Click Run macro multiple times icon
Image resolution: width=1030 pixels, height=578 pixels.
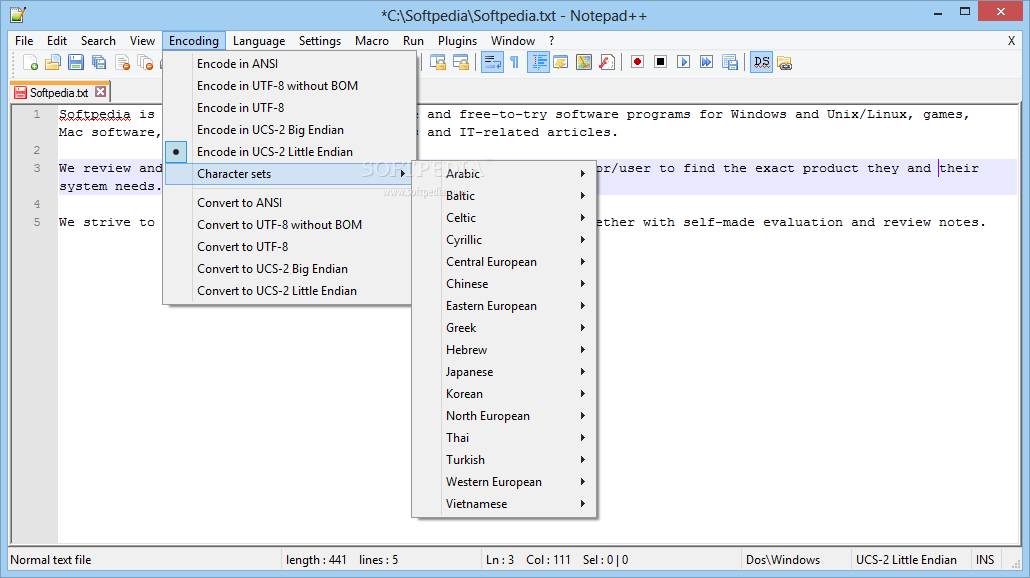click(x=707, y=62)
